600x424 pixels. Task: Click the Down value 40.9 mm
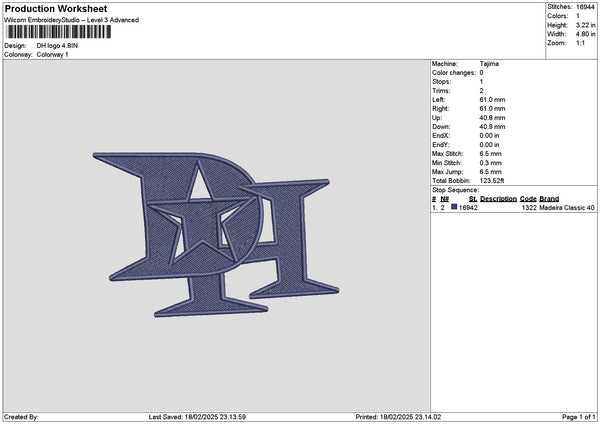pyautogui.click(x=492, y=127)
